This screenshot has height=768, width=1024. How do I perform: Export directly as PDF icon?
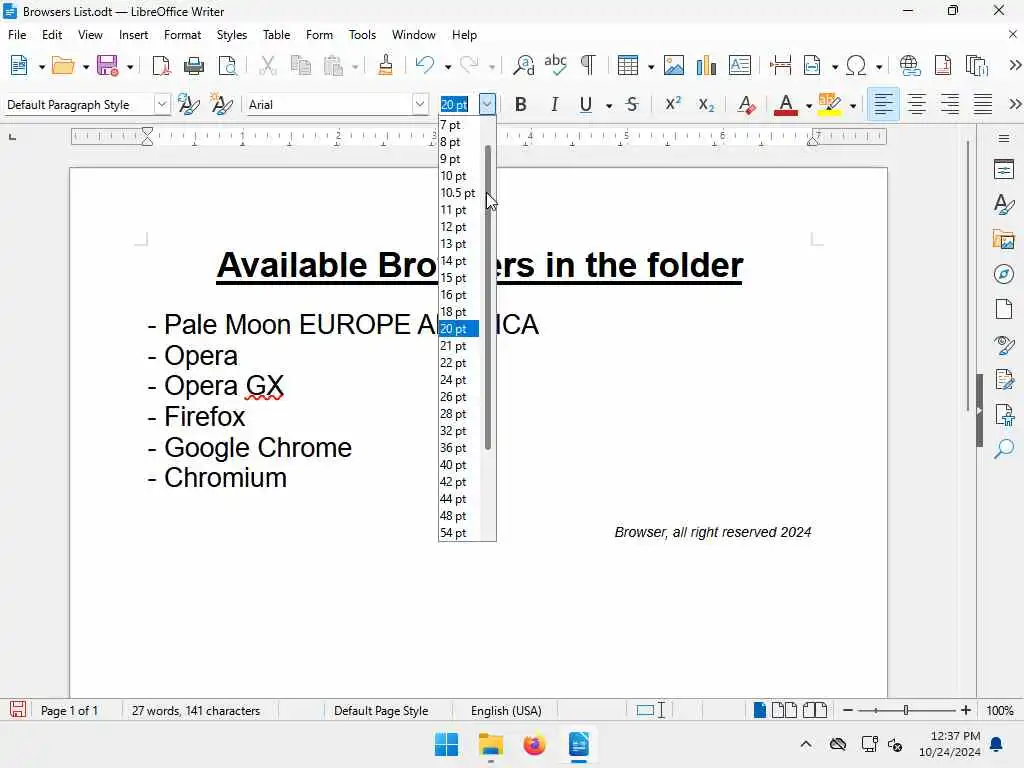coord(161,65)
